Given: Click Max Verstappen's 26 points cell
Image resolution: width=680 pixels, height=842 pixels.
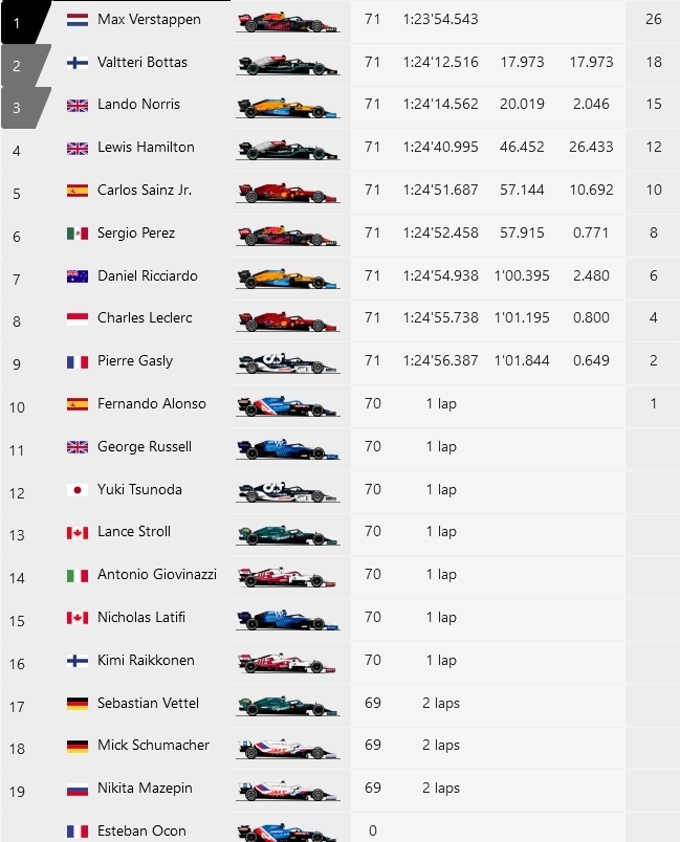Looking at the screenshot, I should coord(654,20).
